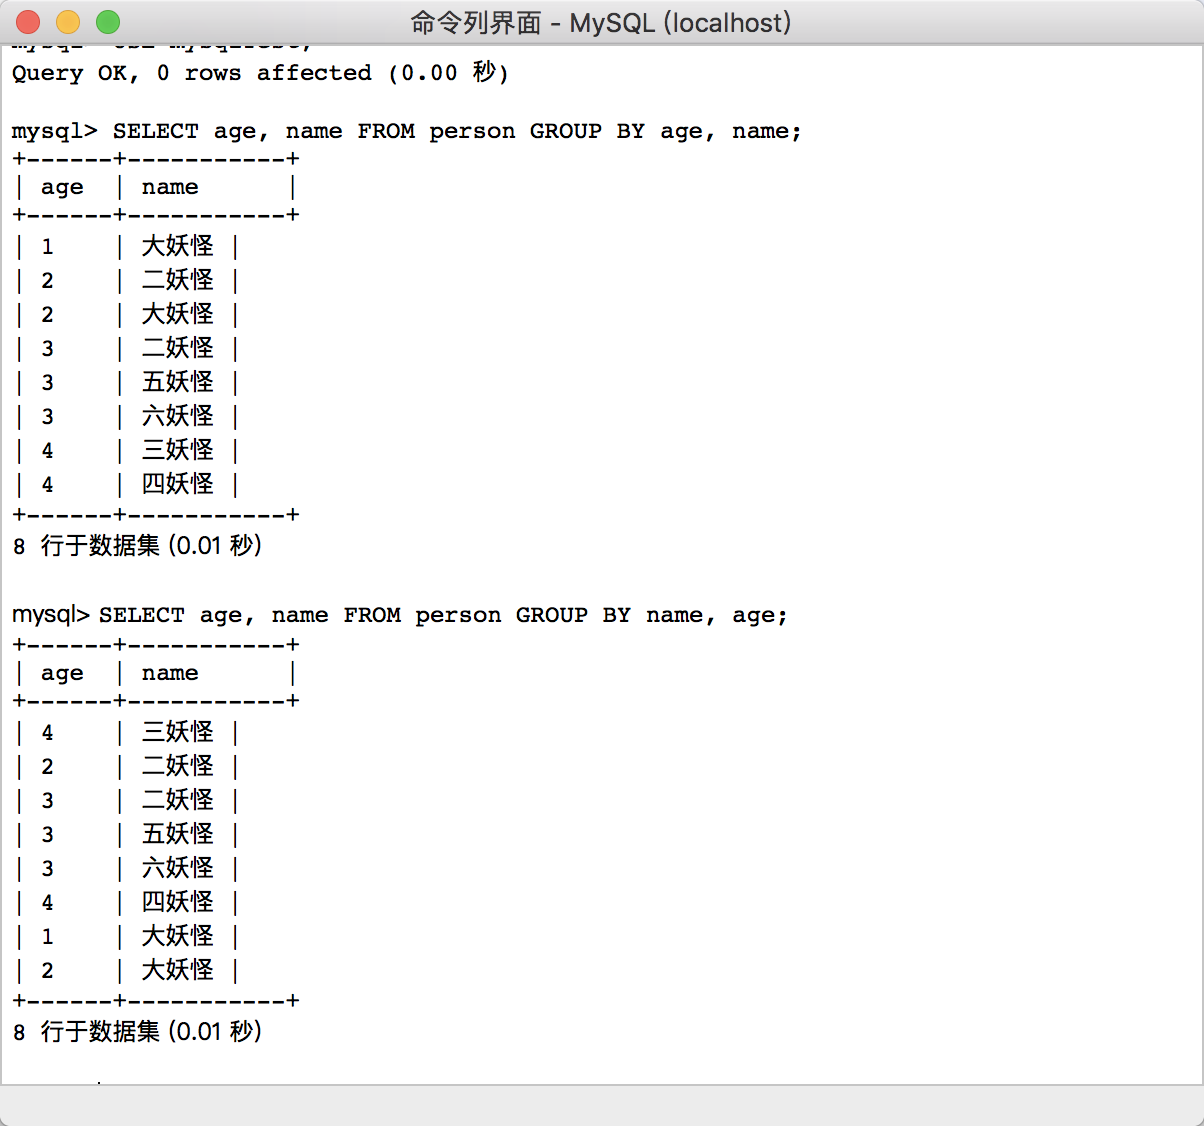Close the MySQL command line window

point(28,22)
